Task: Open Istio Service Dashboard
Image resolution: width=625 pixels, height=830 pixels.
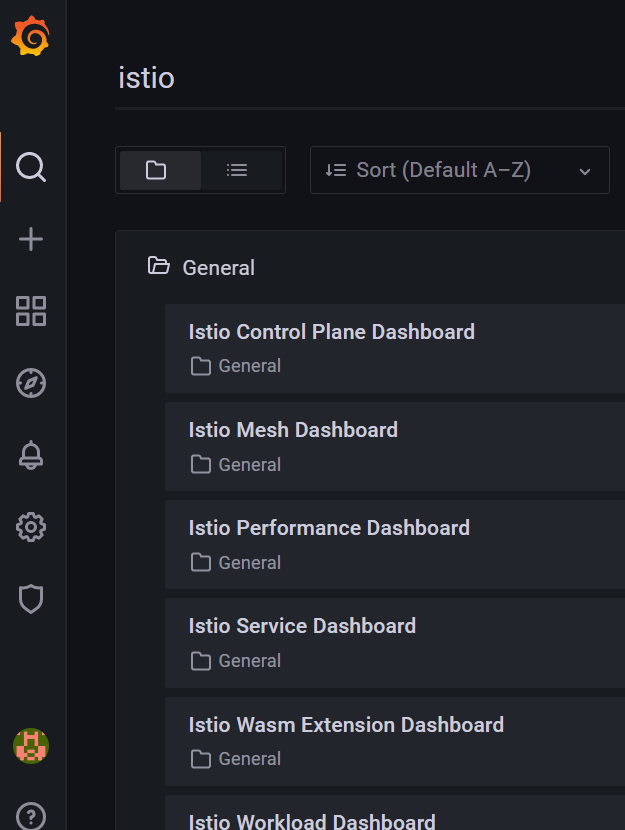Action: 395,643
